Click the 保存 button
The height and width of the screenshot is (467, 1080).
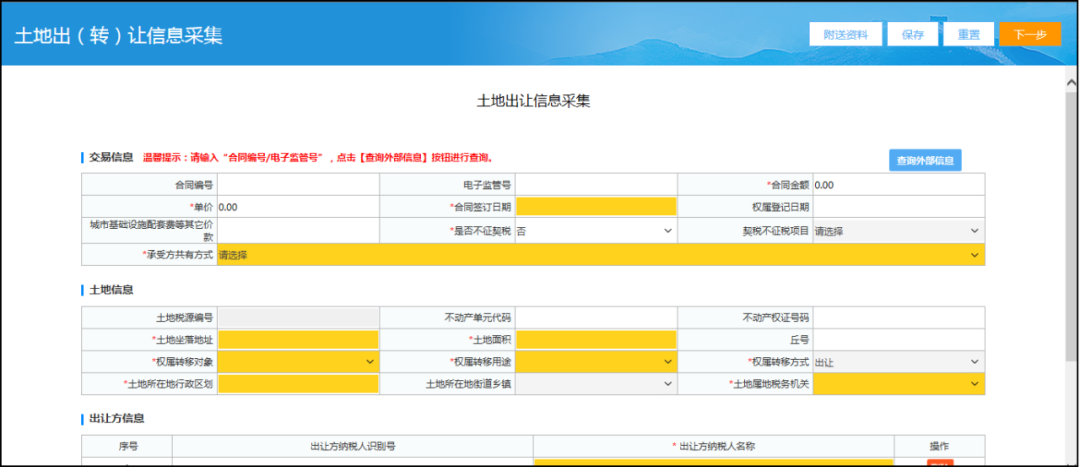pyautogui.click(x=912, y=34)
